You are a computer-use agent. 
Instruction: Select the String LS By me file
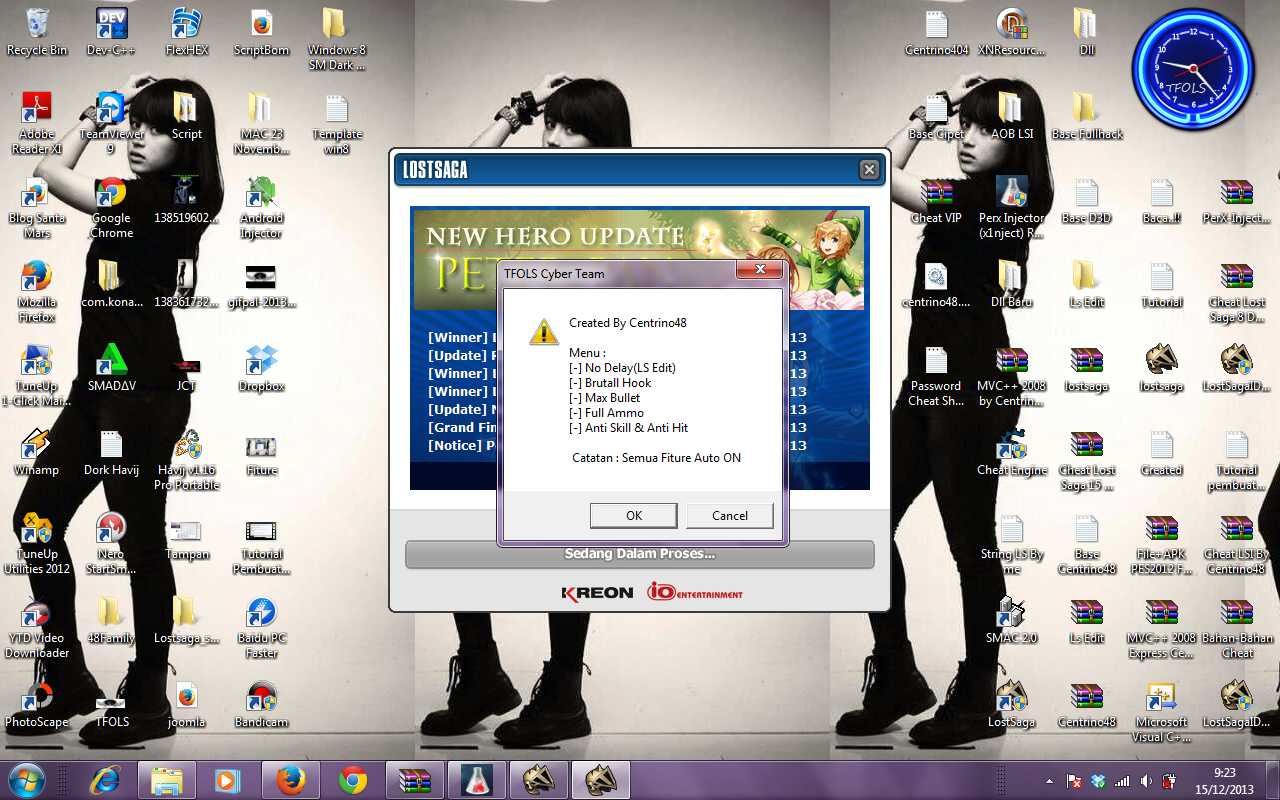tap(1012, 544)
